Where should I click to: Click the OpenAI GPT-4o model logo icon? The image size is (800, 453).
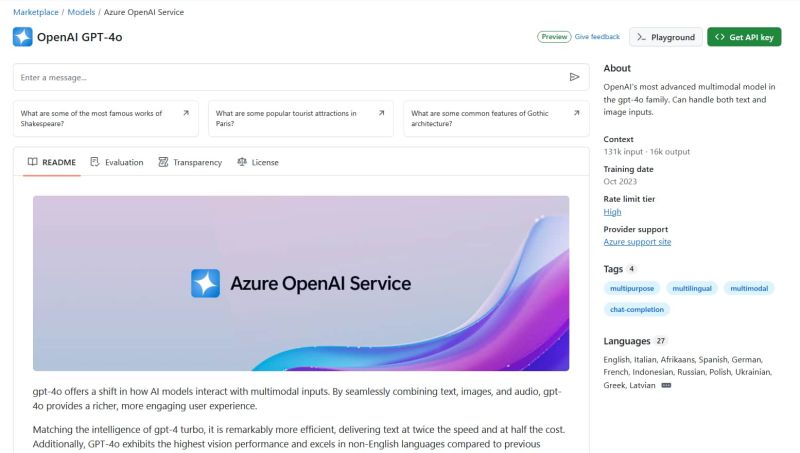coord(22,37)
